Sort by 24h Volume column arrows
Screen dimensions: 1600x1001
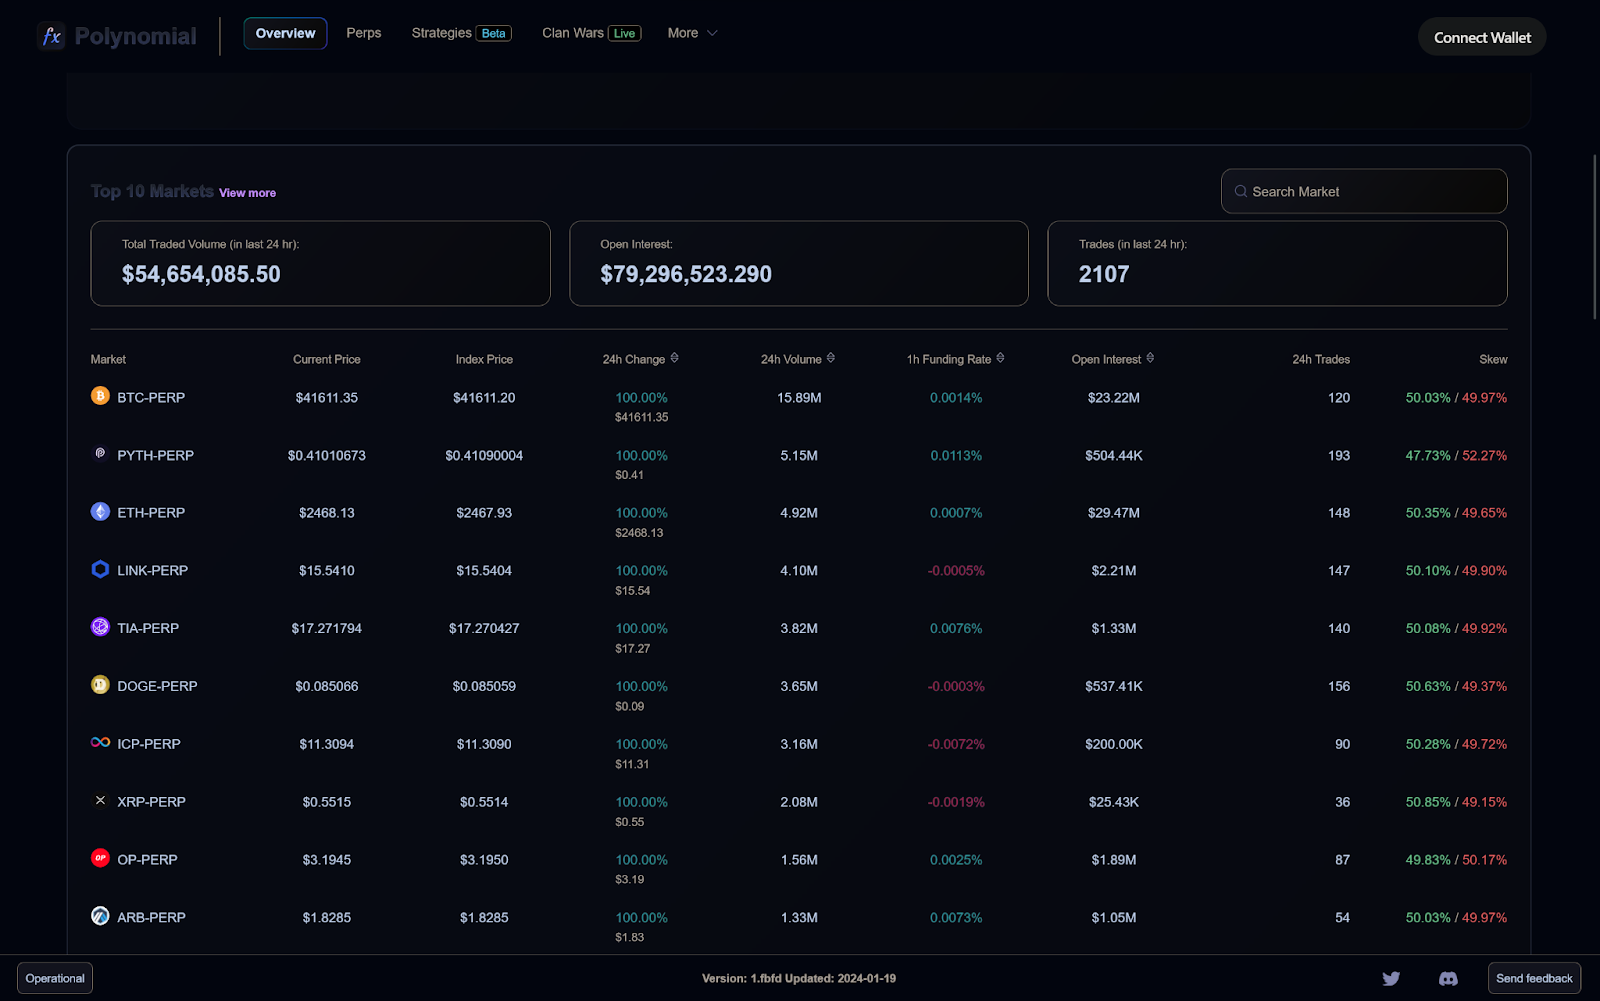click(x=831, y=358)
